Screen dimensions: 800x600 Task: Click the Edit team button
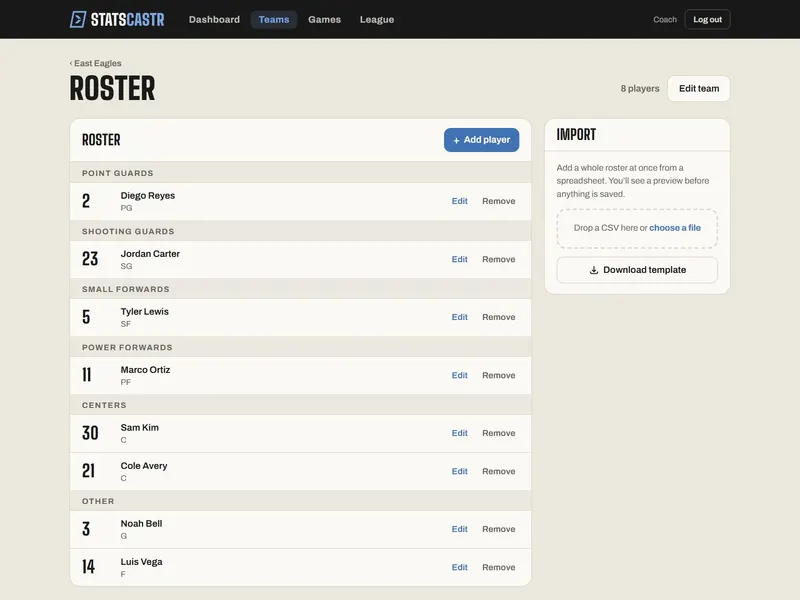(699, 88)
